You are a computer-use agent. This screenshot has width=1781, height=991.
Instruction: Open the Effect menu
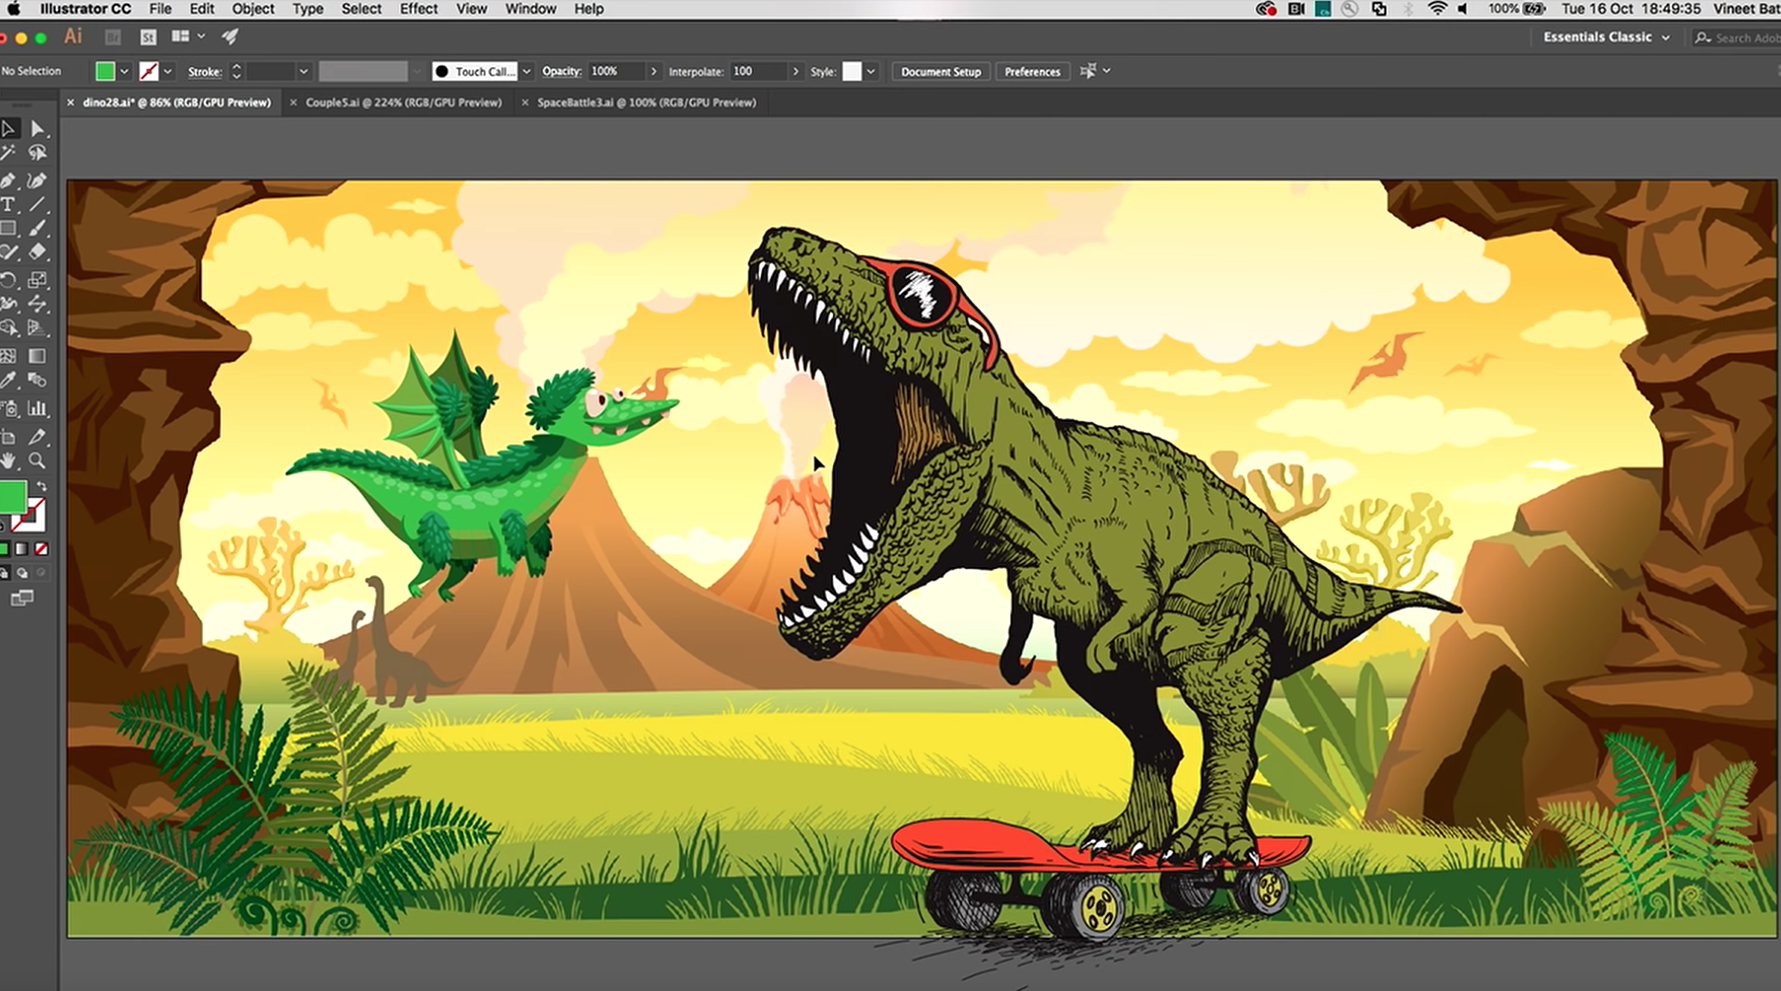tap(418, 9)
